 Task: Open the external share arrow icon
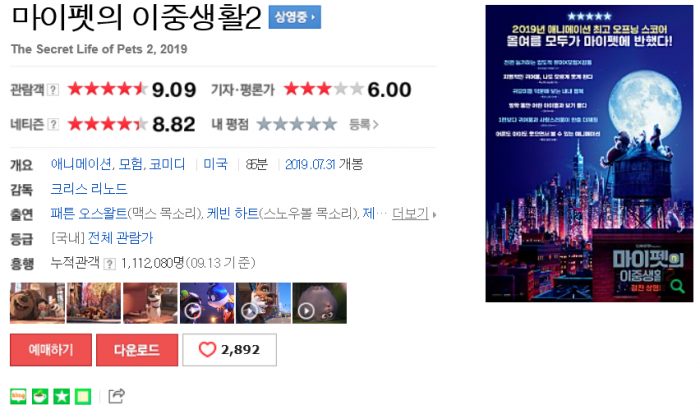click(x=117, y=395)
